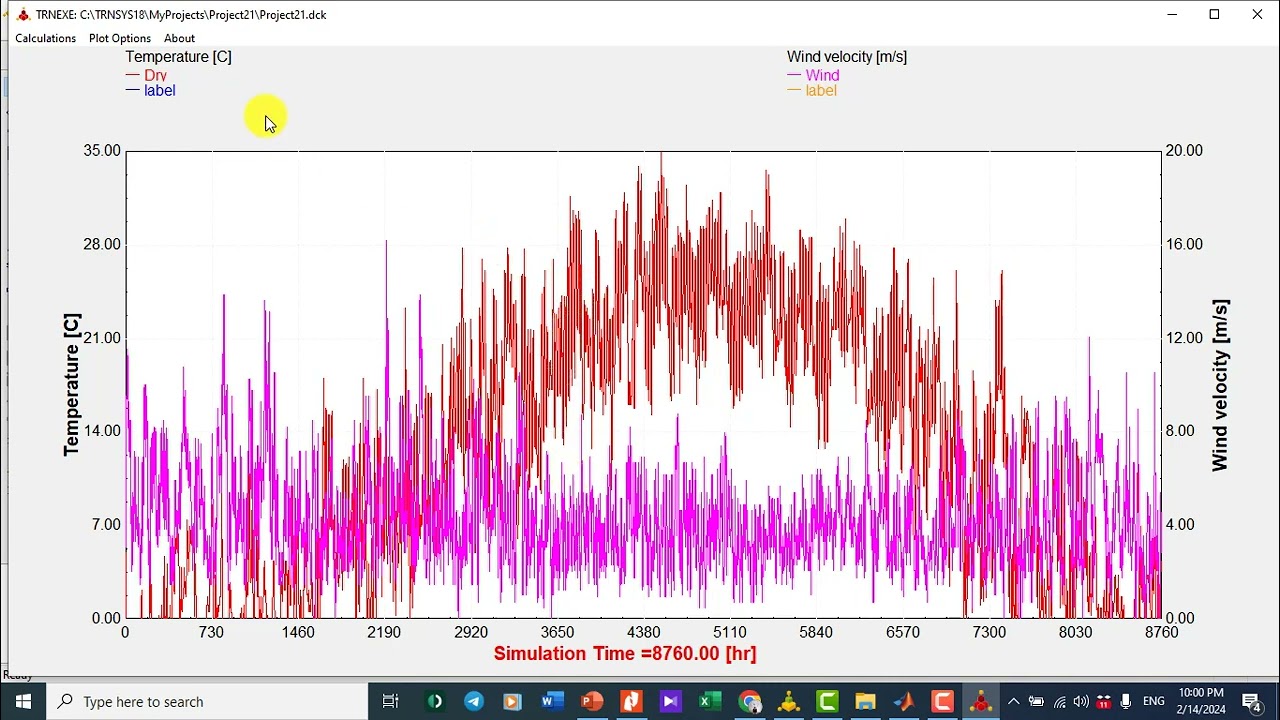Screen dimensions: 1280x720
Task: Click the 20.00 value on right axis
Action: pyautogui.click(x=1184, y=151)
